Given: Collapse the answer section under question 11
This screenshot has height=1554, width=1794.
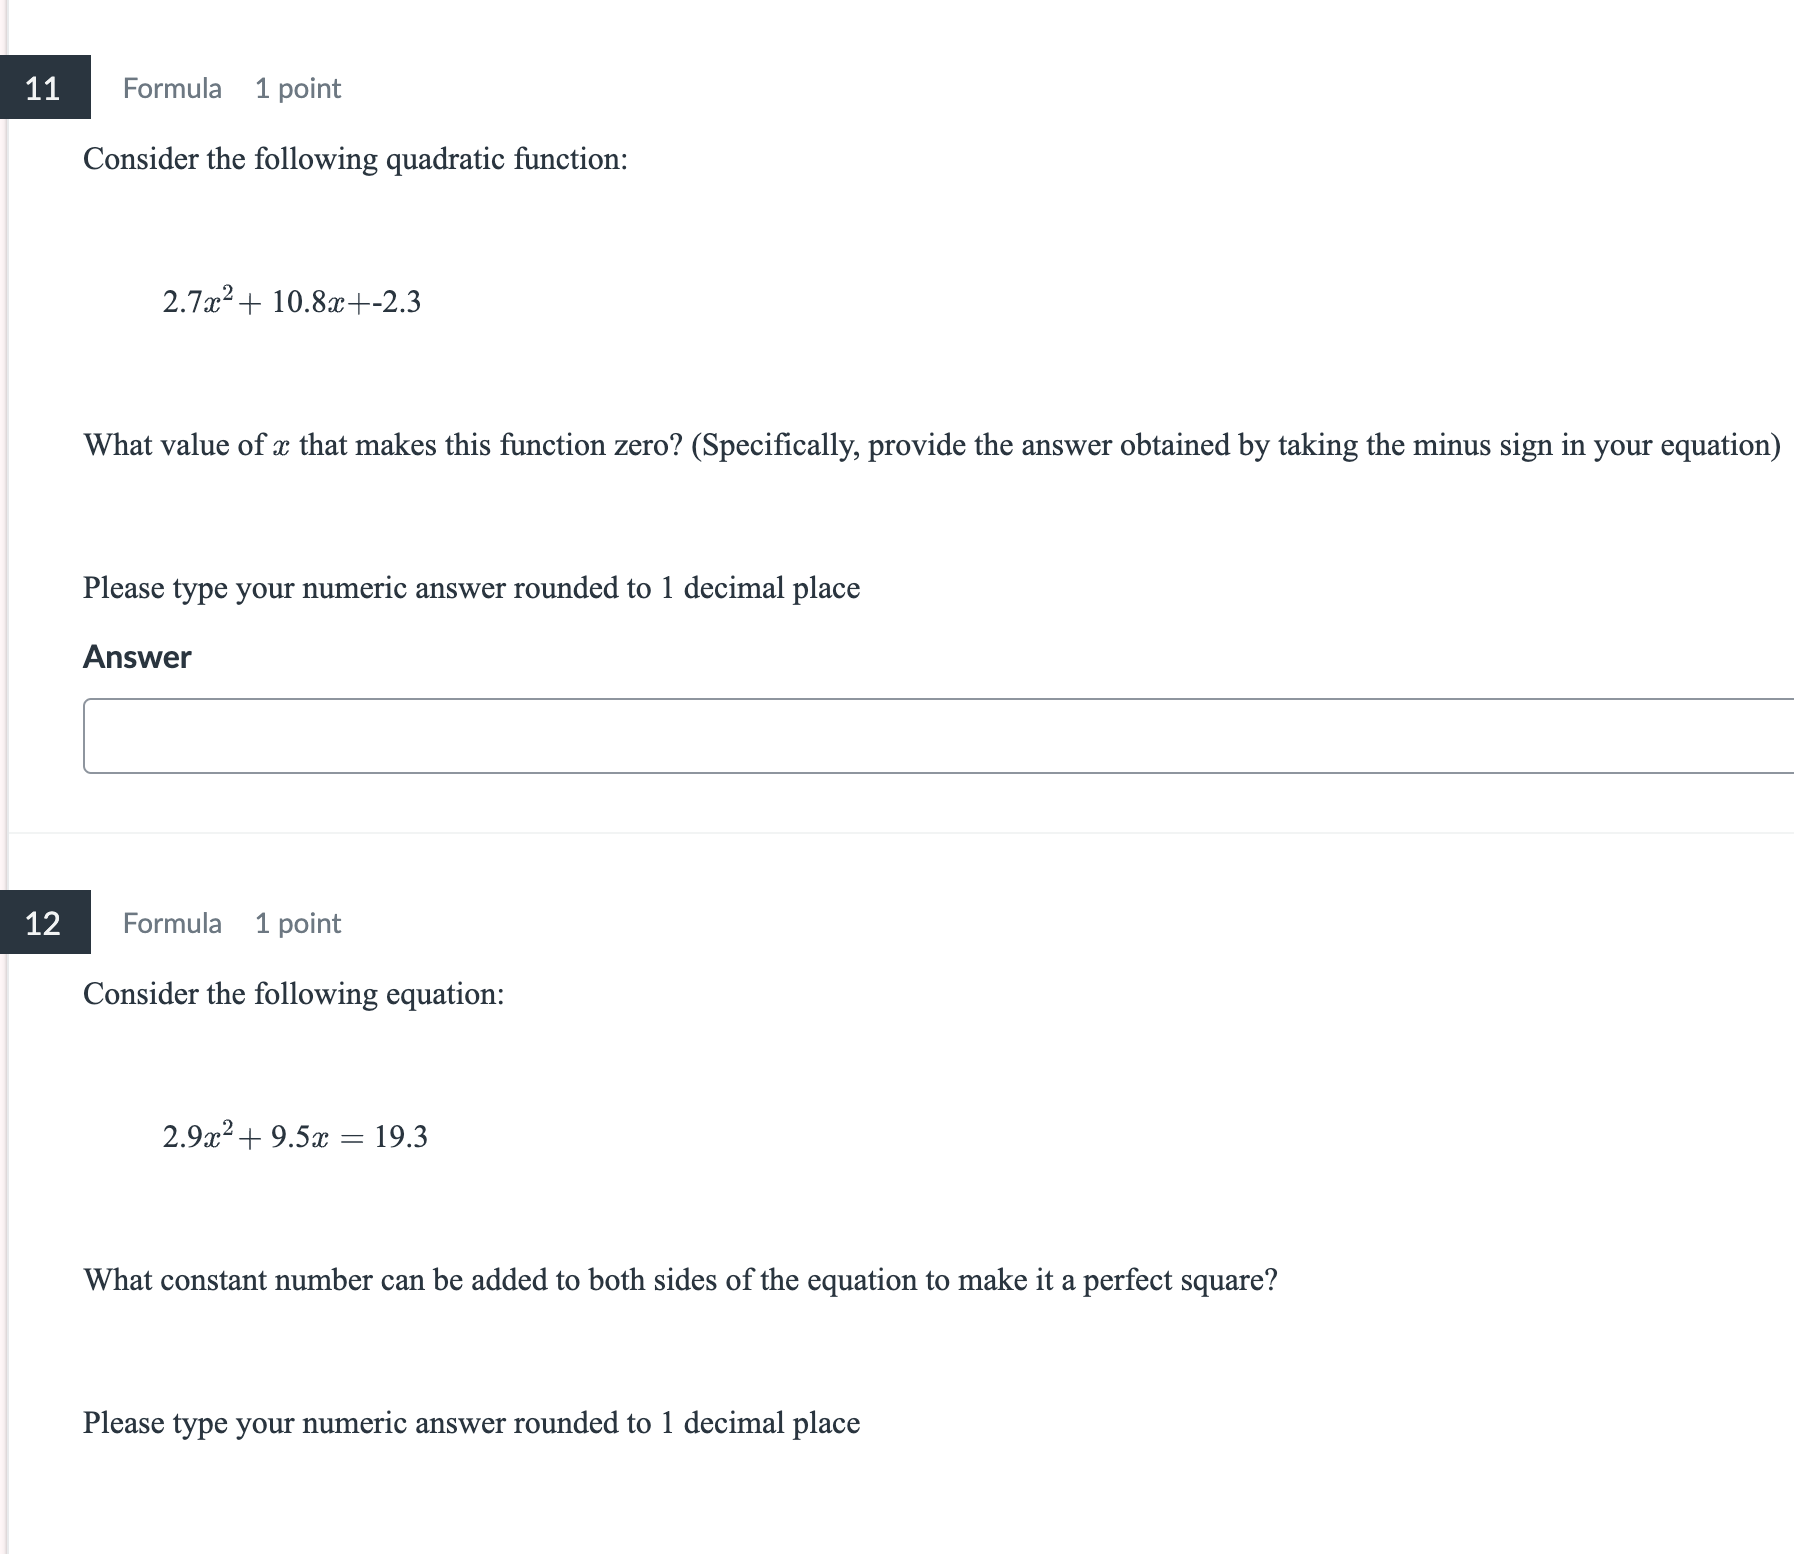Looking at the screenshot, I should click(137, 657).
